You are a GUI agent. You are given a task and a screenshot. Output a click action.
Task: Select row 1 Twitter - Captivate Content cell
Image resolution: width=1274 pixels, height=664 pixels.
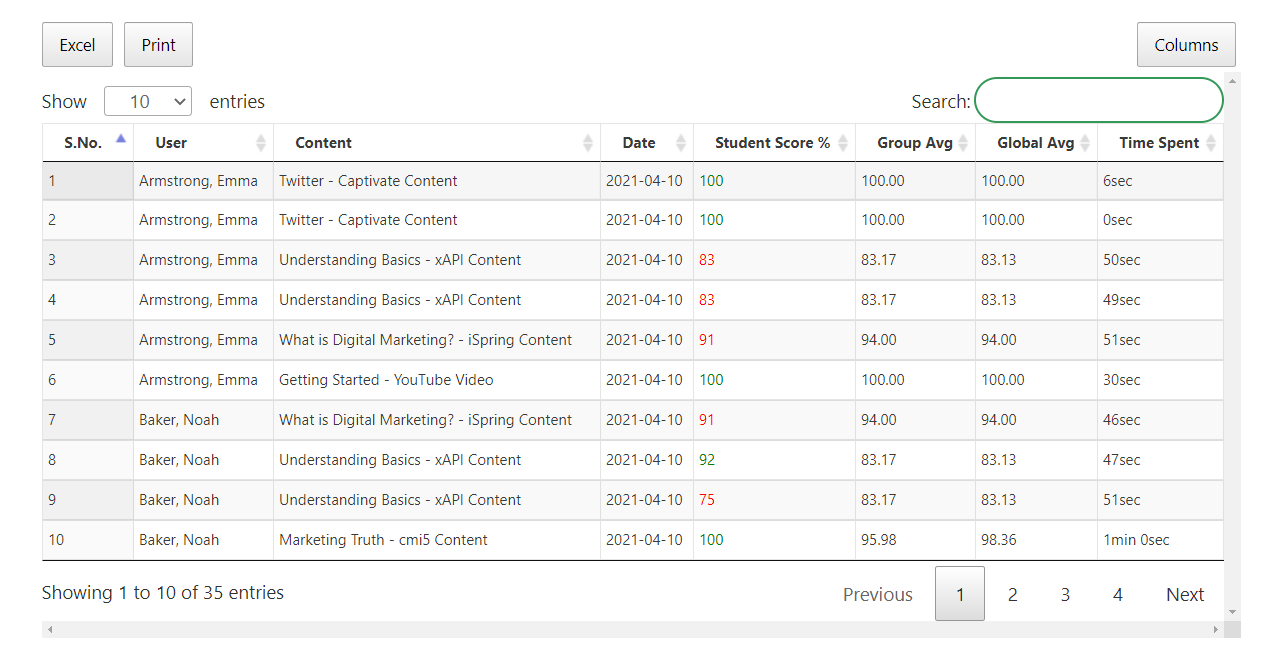[437, 181]
